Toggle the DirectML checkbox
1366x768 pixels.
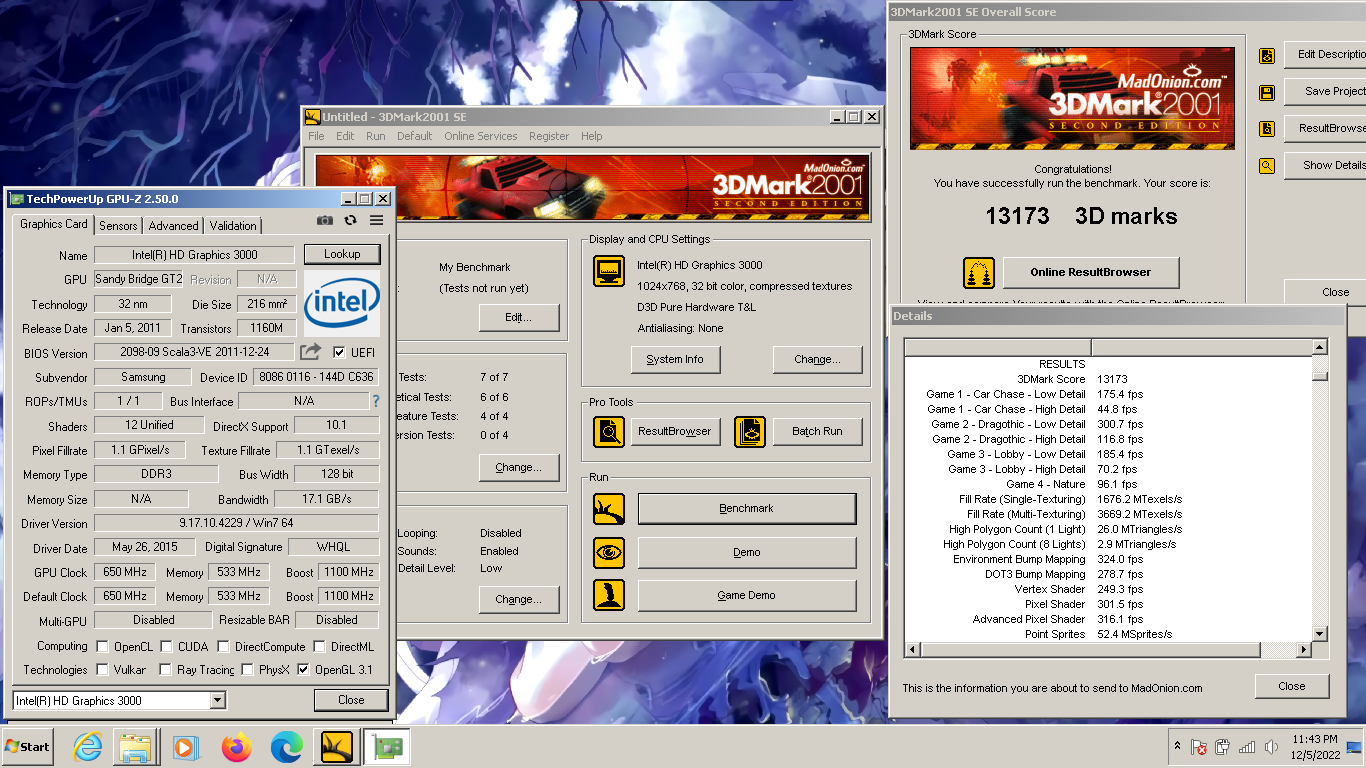point(319,647)
